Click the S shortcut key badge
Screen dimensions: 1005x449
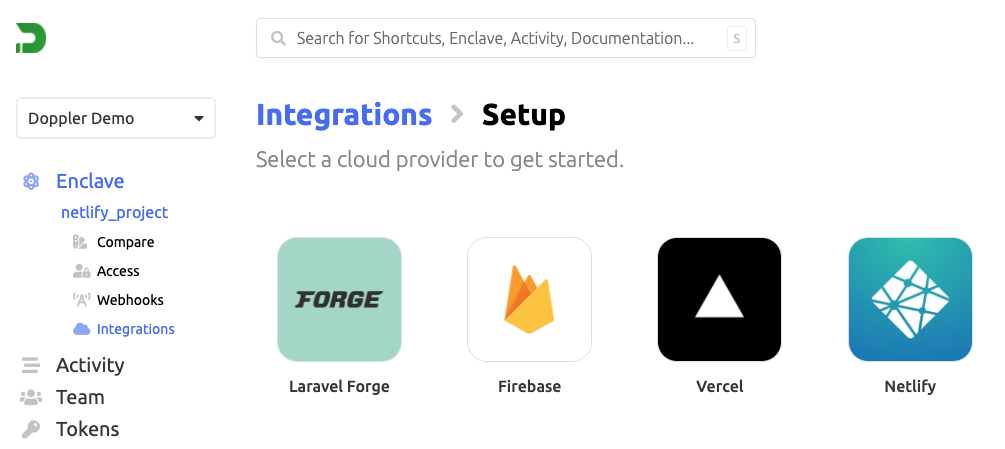tap(736, 38)
